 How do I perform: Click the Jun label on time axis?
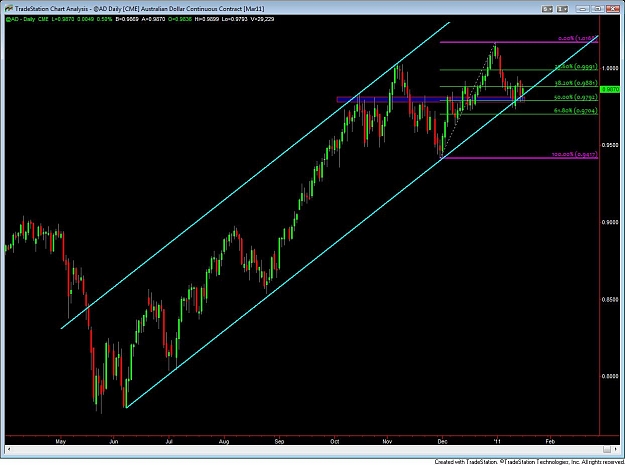pos(114,441)
